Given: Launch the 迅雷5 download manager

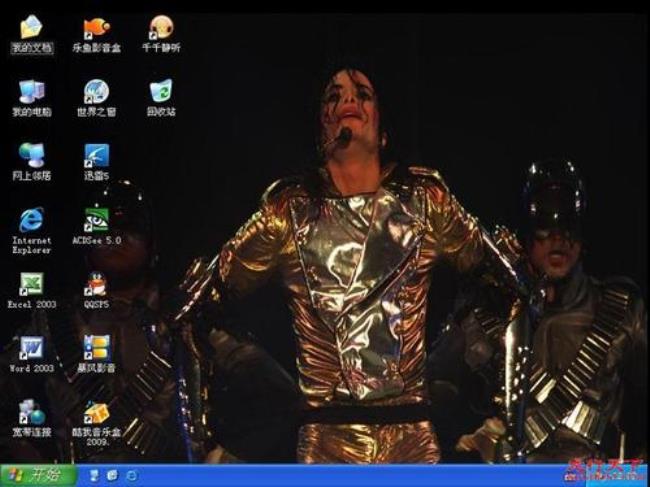Looking at the screenshot, I should click(97, 162).
